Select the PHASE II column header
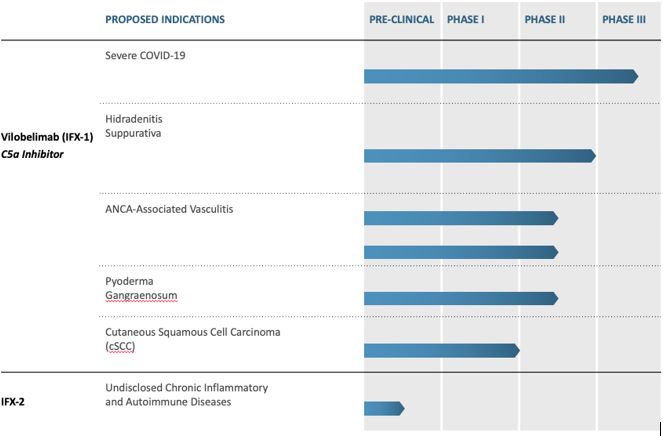 tap(546, 19)
